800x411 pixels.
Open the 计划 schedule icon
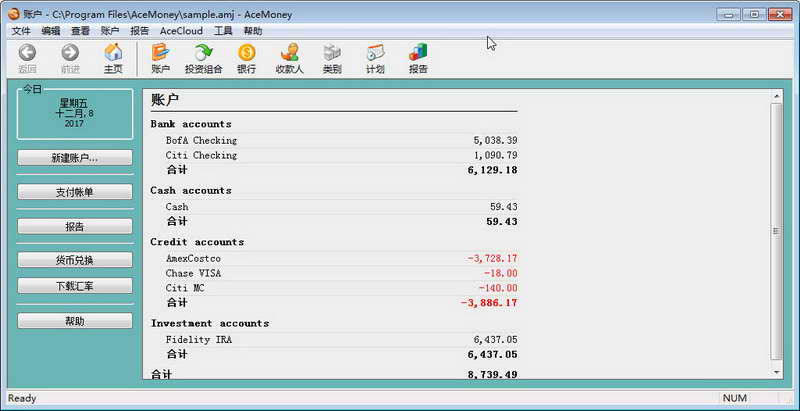pos(375,53)
